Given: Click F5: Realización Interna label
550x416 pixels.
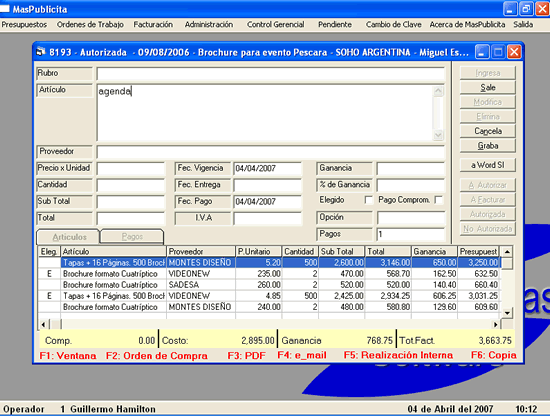Looking at the screenshot, I should tap(398, 355).
